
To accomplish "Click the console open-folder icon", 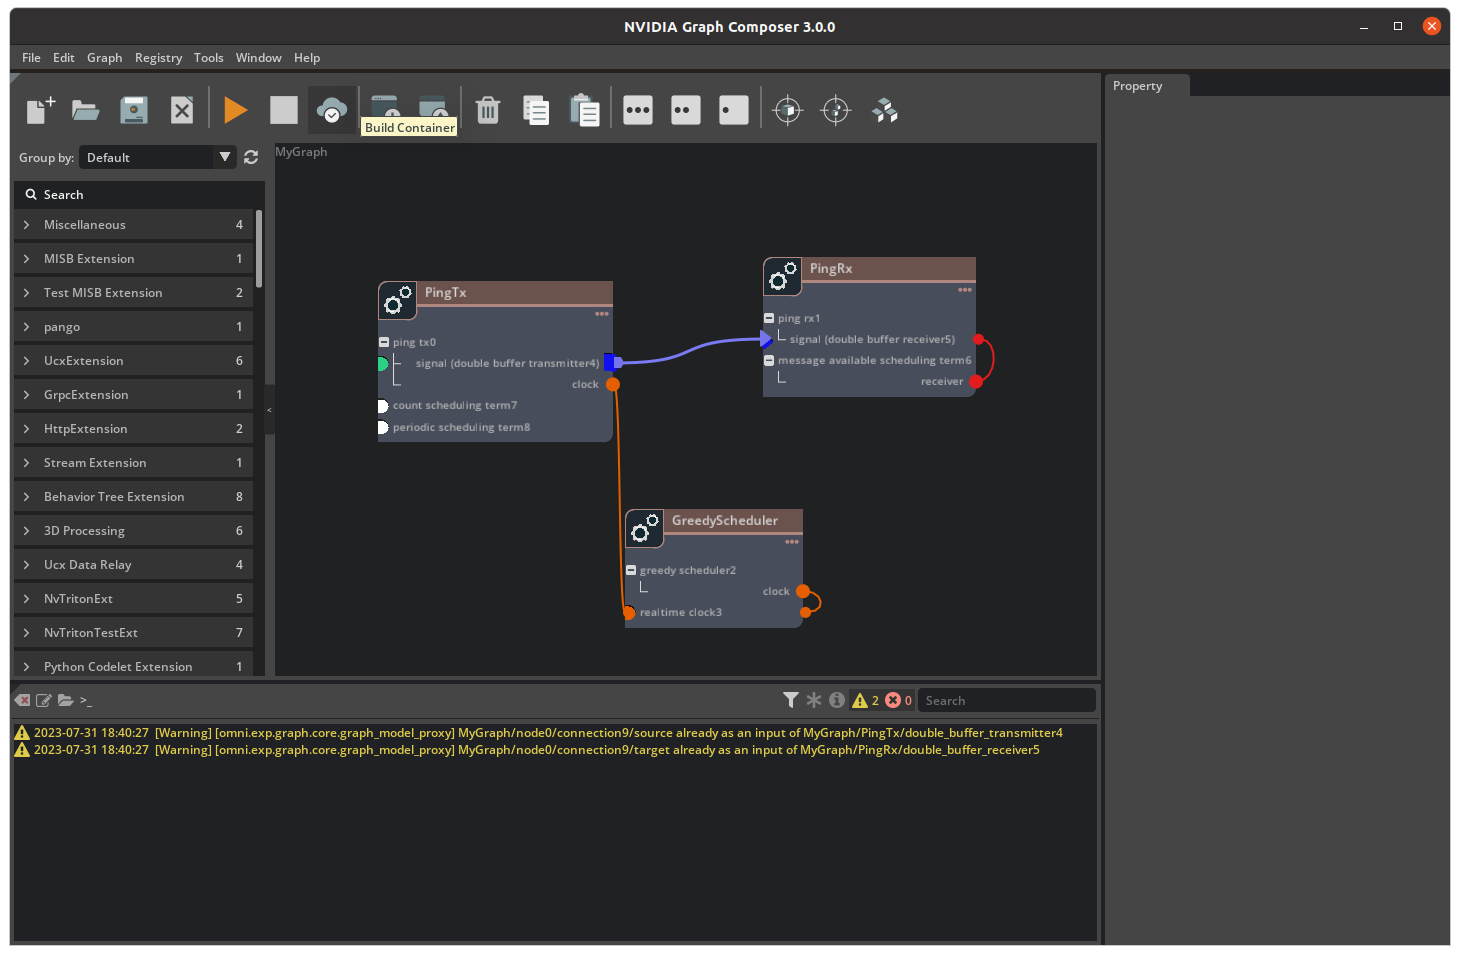I will pos(65,700).
